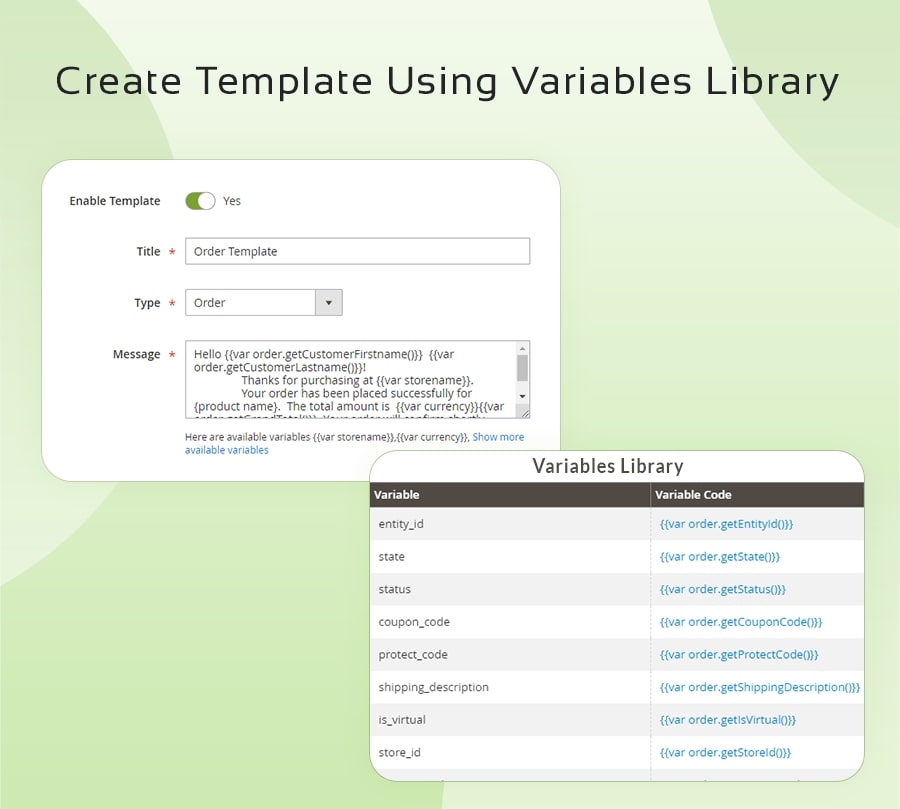Select the getEntityId variable code
This screenshot has height=809, width=900.
tap(726, 524)
